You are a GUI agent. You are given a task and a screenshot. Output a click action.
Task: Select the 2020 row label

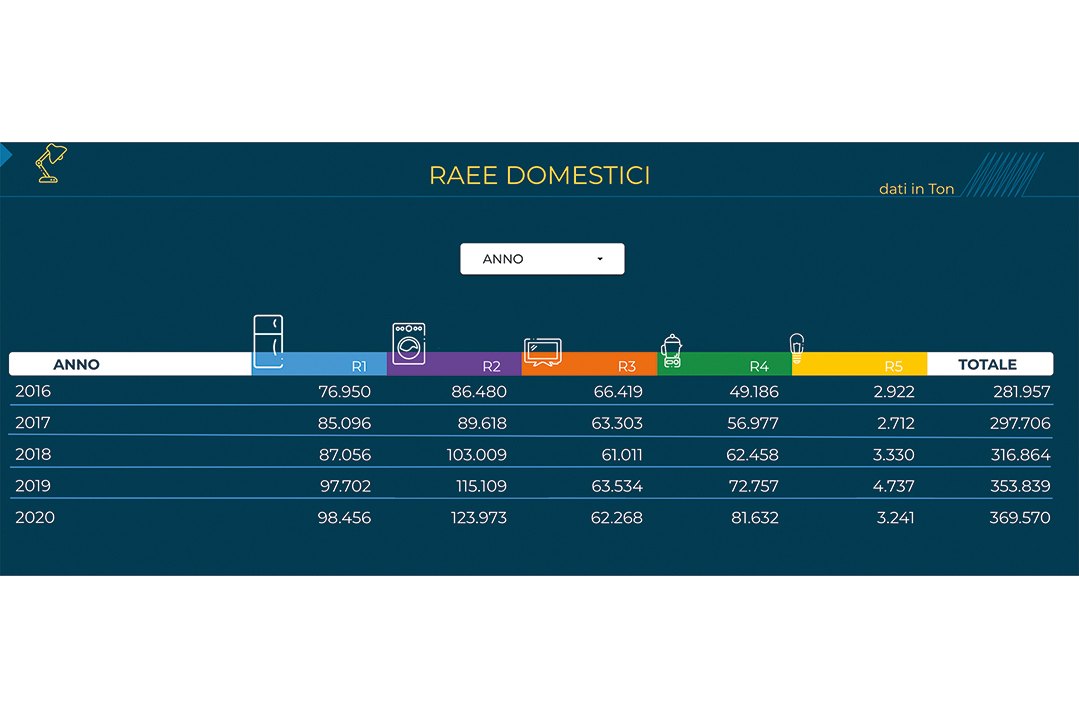pyautogui.click(x=35, y=518)
